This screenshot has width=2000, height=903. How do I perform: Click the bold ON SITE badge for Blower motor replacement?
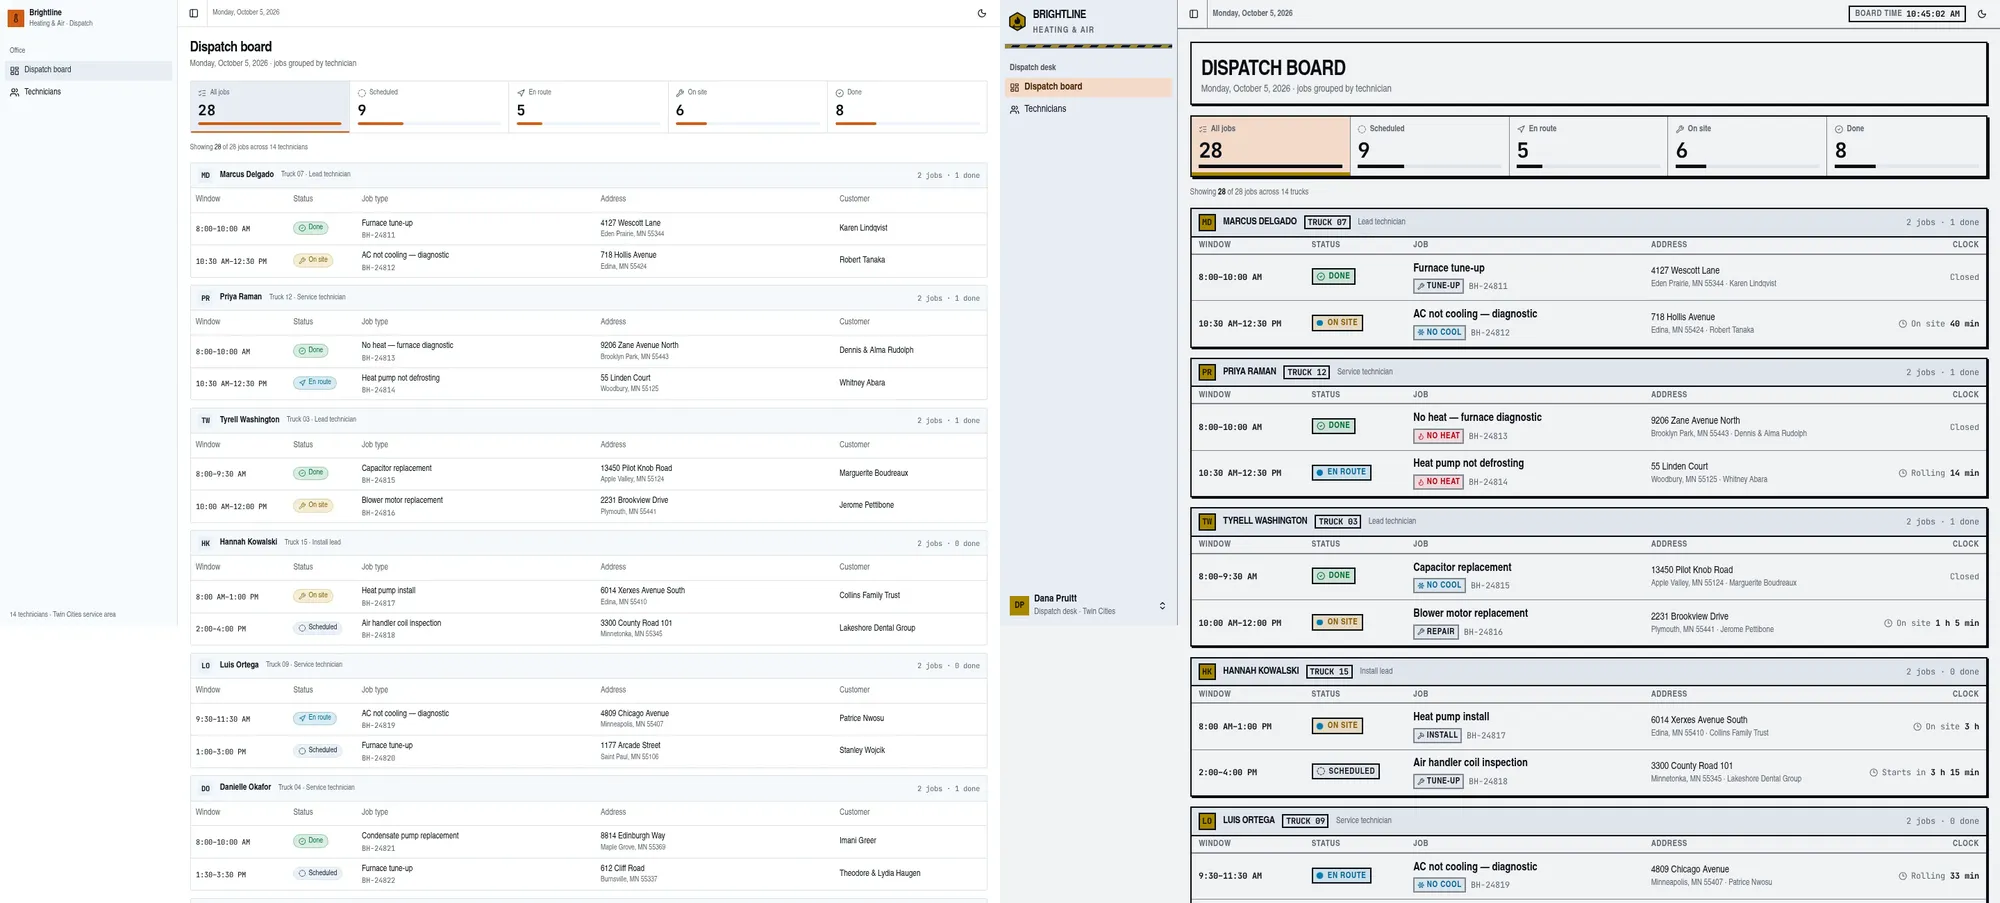click(1337, 622)
